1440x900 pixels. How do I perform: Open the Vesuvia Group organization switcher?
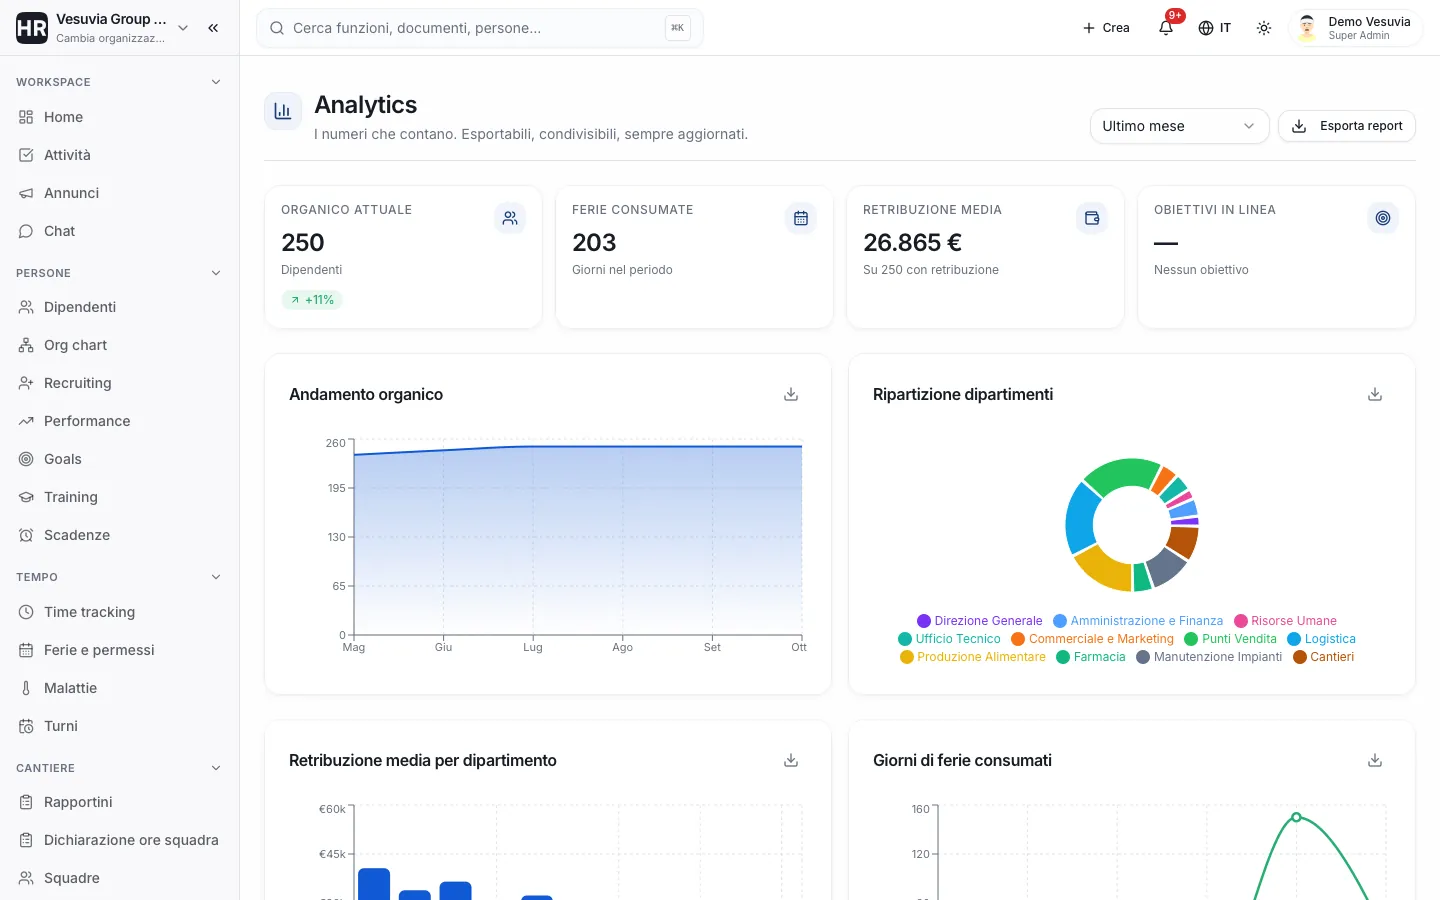[x=103, y=28]
